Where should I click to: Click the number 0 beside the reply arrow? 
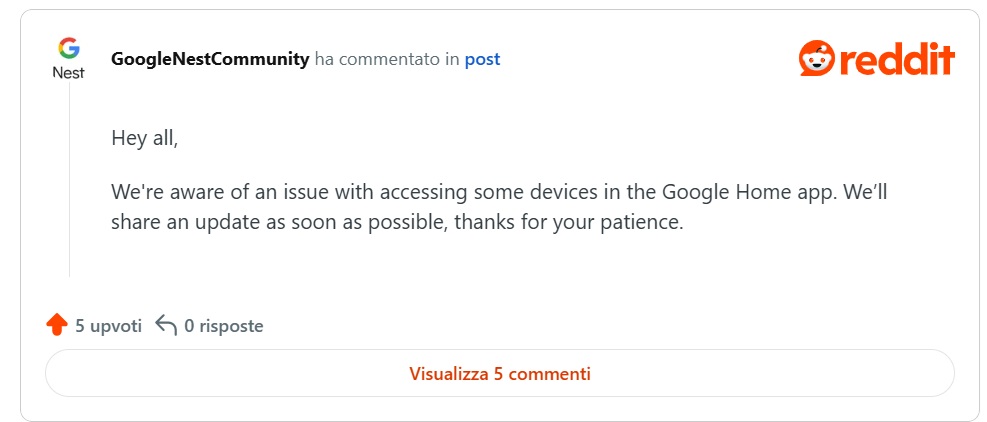pyautogui.click(x=189, y=326)
